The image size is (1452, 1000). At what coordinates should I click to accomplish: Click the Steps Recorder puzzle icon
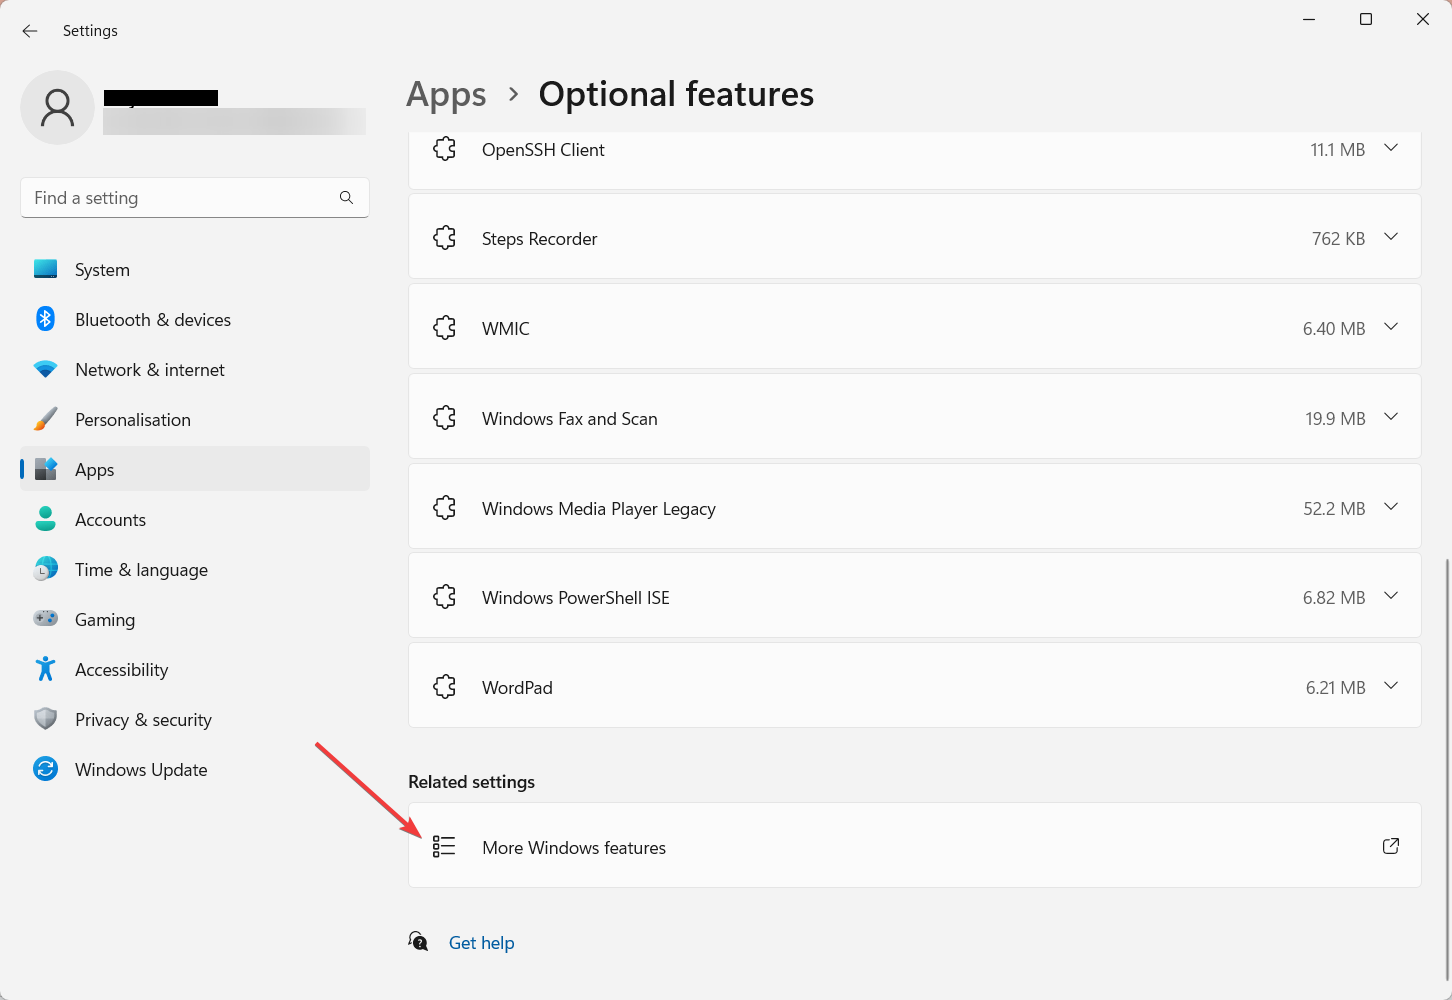(x=445, y=238)
